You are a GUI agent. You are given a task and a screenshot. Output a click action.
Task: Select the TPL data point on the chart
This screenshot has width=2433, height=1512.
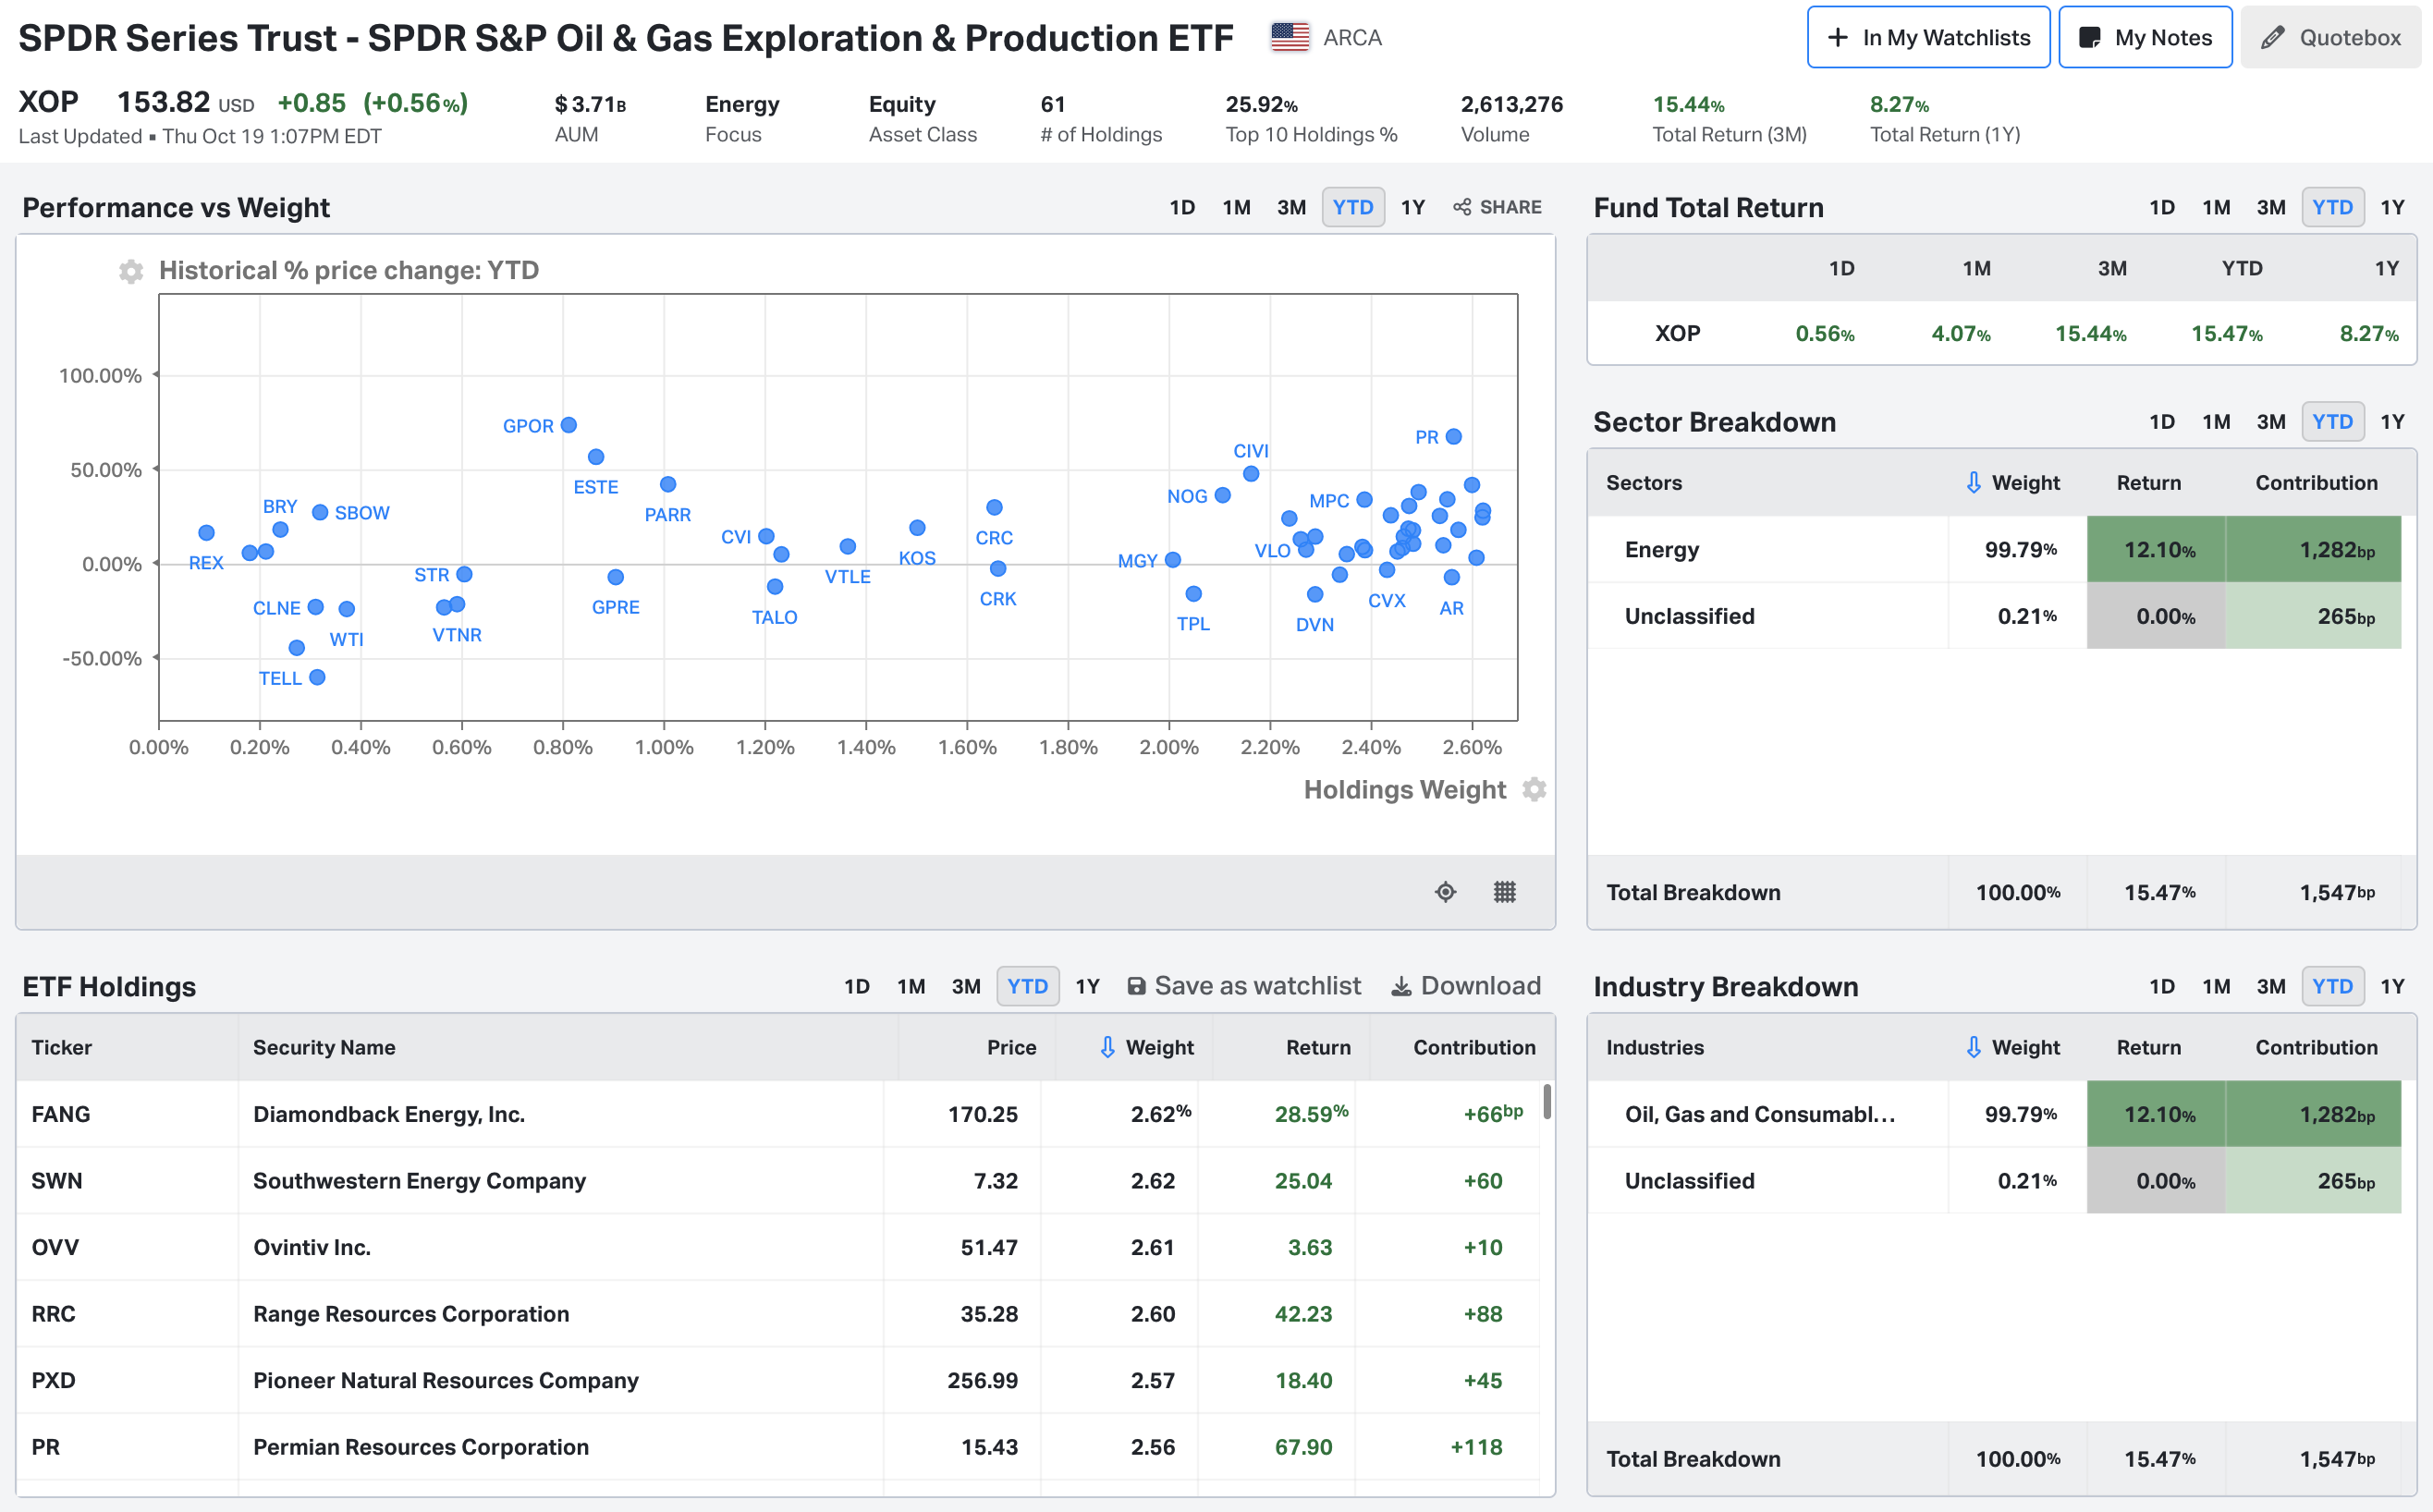[1193, 594]
